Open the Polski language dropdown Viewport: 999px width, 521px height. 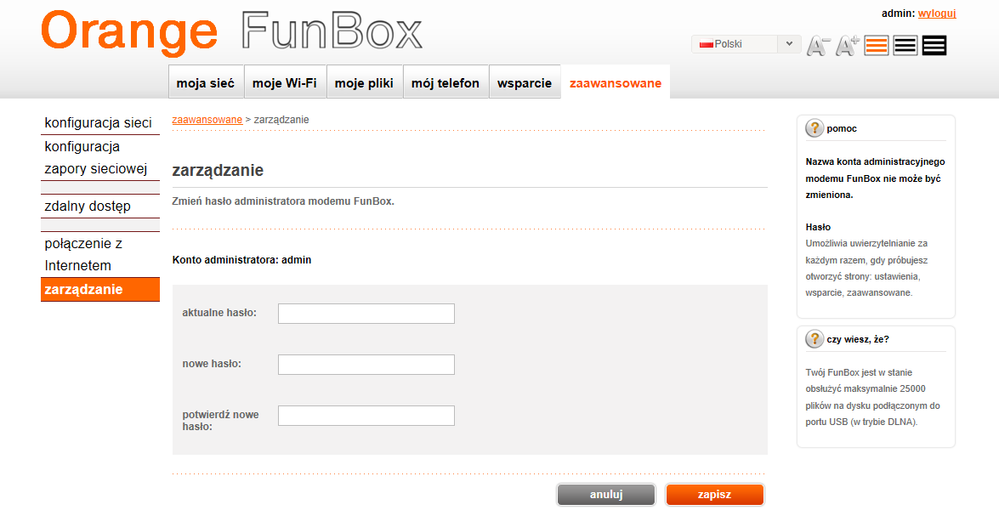coord(746,44)
